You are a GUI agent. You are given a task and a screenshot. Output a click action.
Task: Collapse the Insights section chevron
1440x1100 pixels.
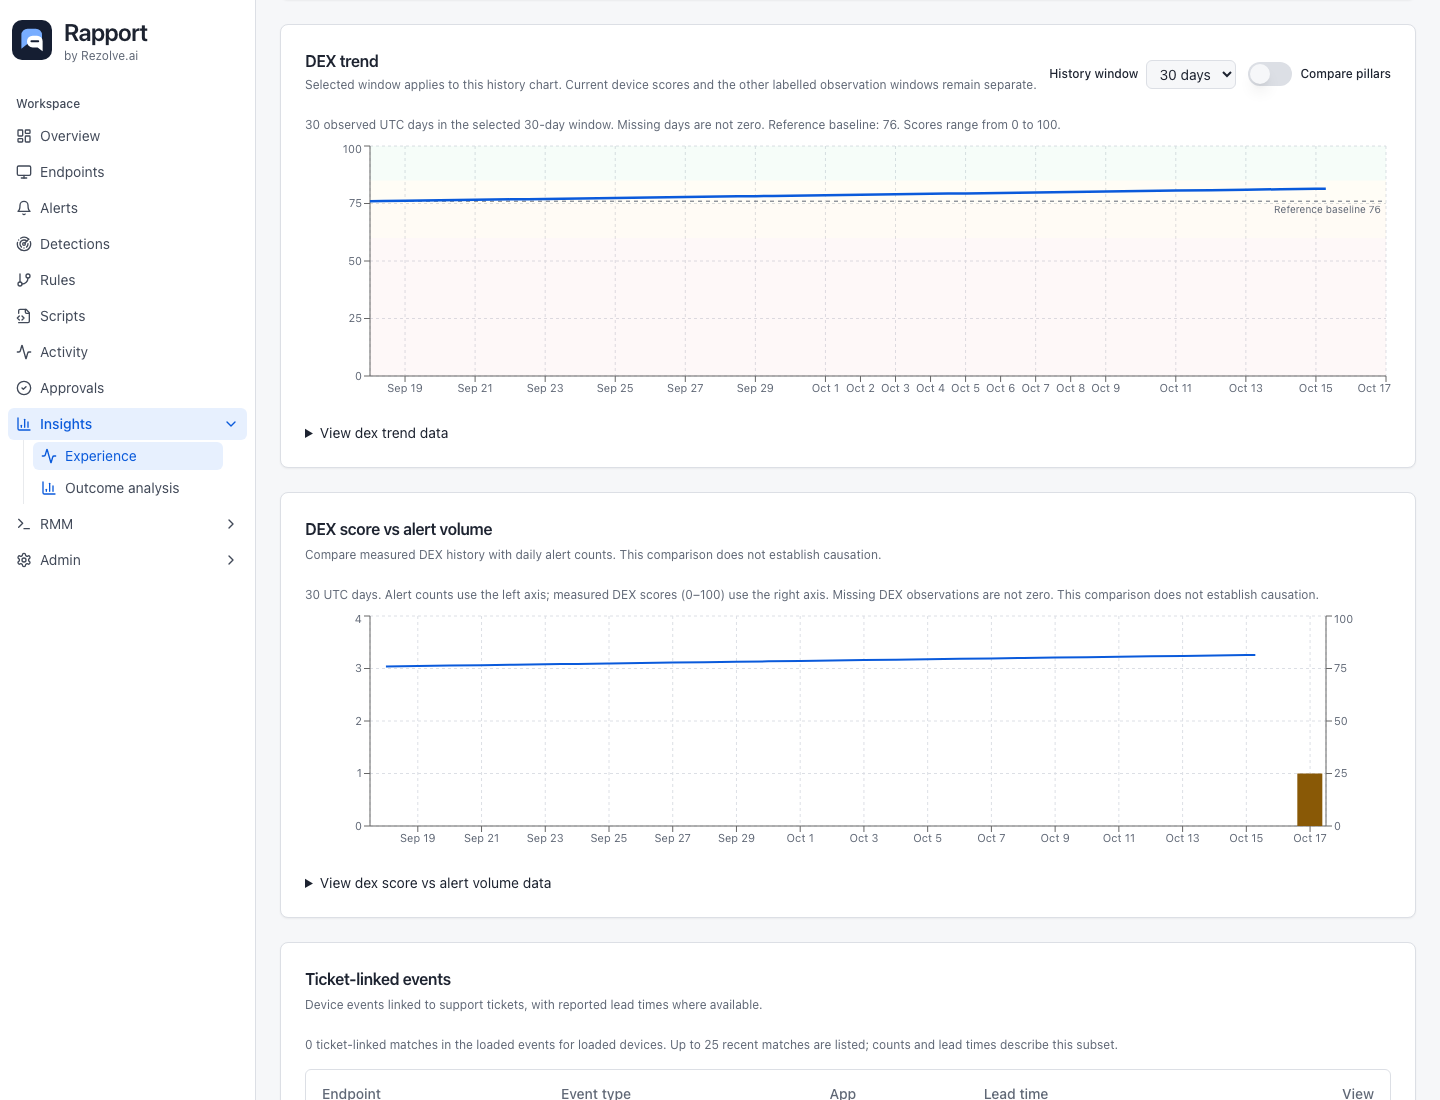(x=231, y=424)
